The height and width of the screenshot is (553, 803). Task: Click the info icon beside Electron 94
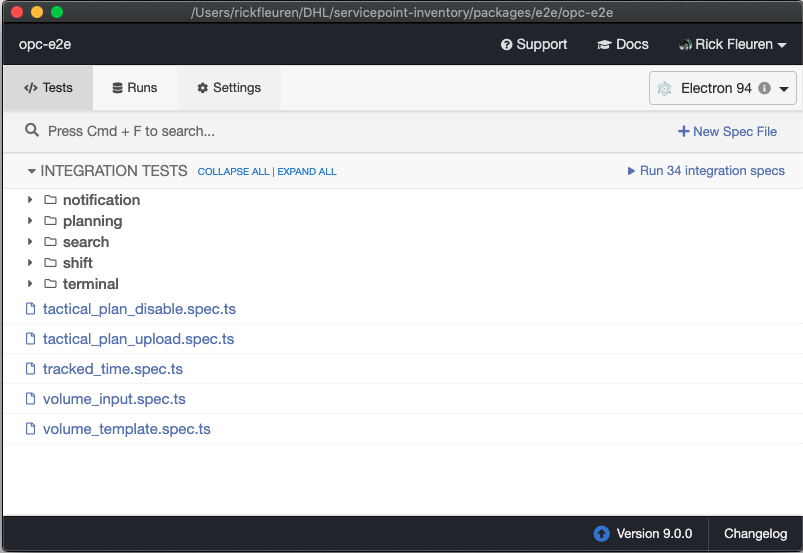765,88
